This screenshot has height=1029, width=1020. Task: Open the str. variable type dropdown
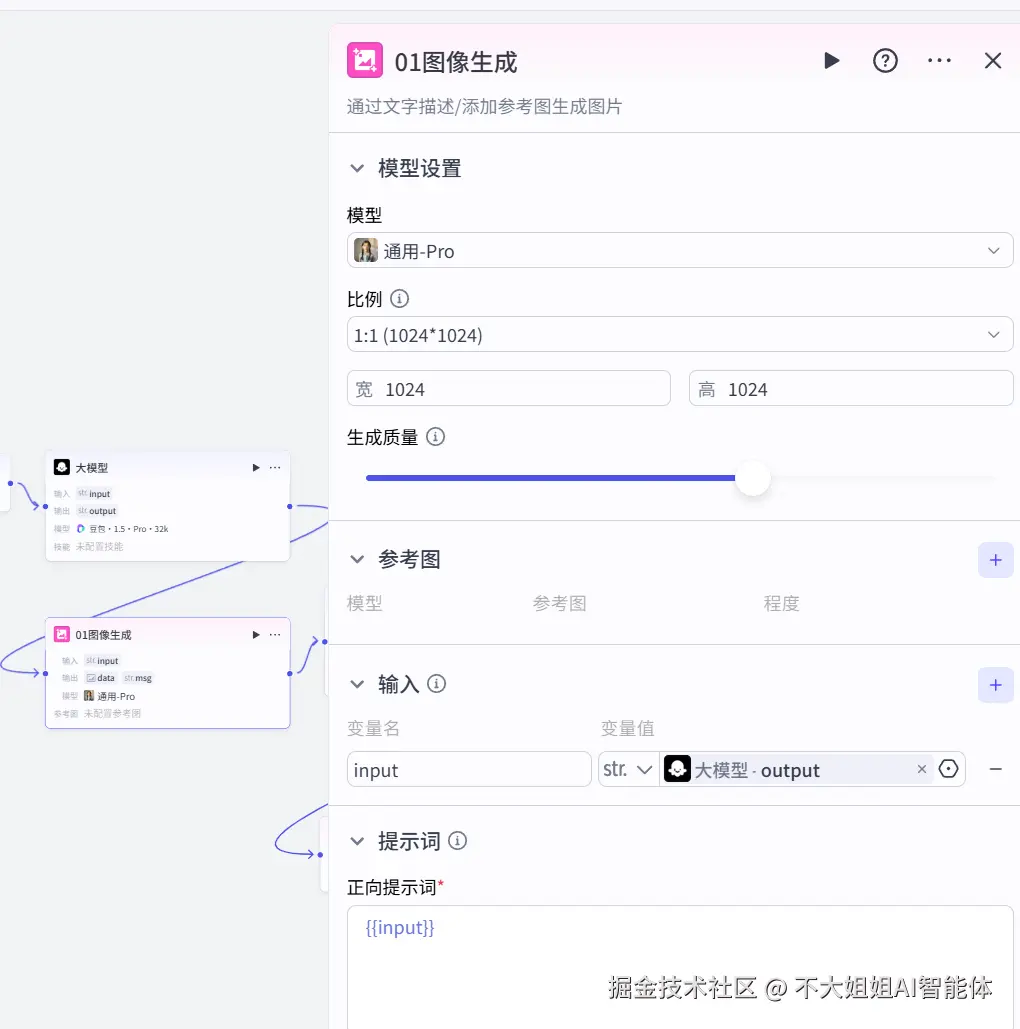click(628, 769)
